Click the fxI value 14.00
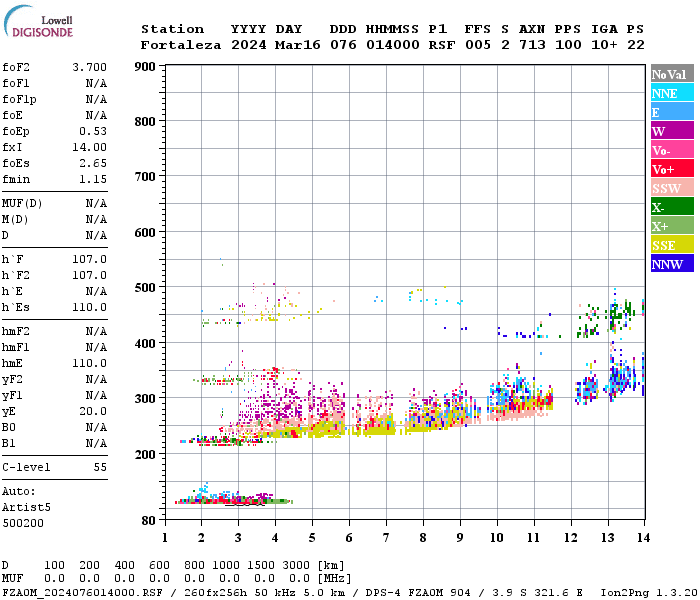The image size is (700, 600). 90,147
